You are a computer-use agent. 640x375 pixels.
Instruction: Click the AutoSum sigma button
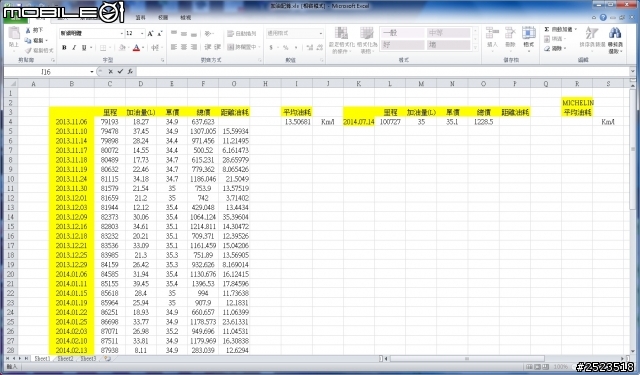click(x=547, y=29)
